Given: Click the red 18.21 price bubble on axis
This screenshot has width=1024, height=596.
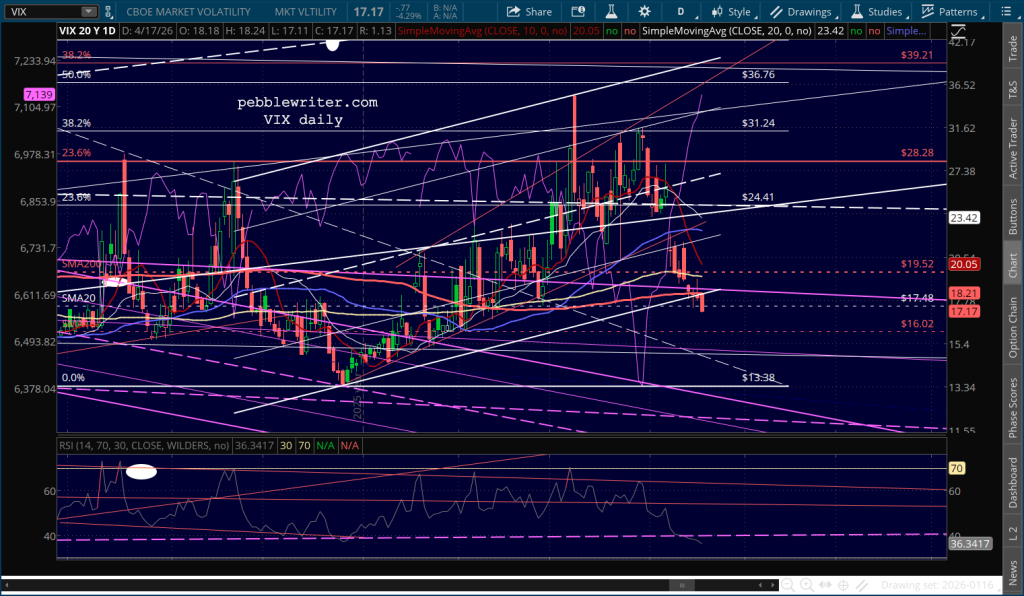Looking at the screenshot, I should [x=964, y=294].
